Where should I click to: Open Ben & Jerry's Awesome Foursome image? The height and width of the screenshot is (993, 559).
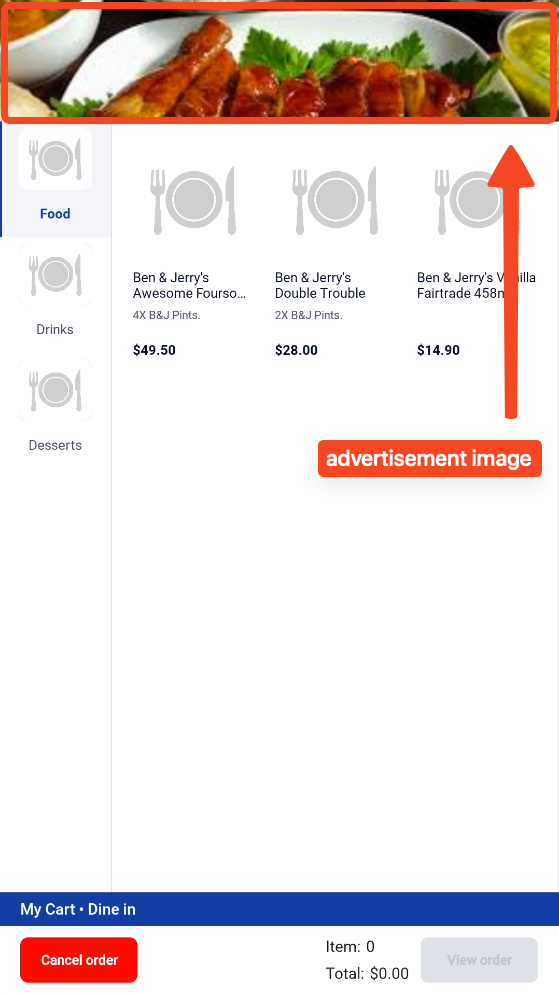[x=192, y=200]
